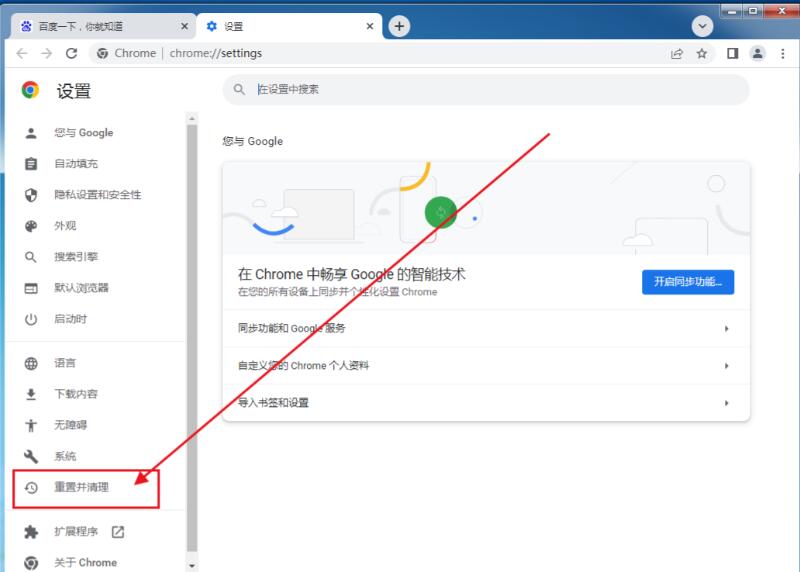Close the 设置 tab
This screenshot has width=800, height=572.
point(370,27)
